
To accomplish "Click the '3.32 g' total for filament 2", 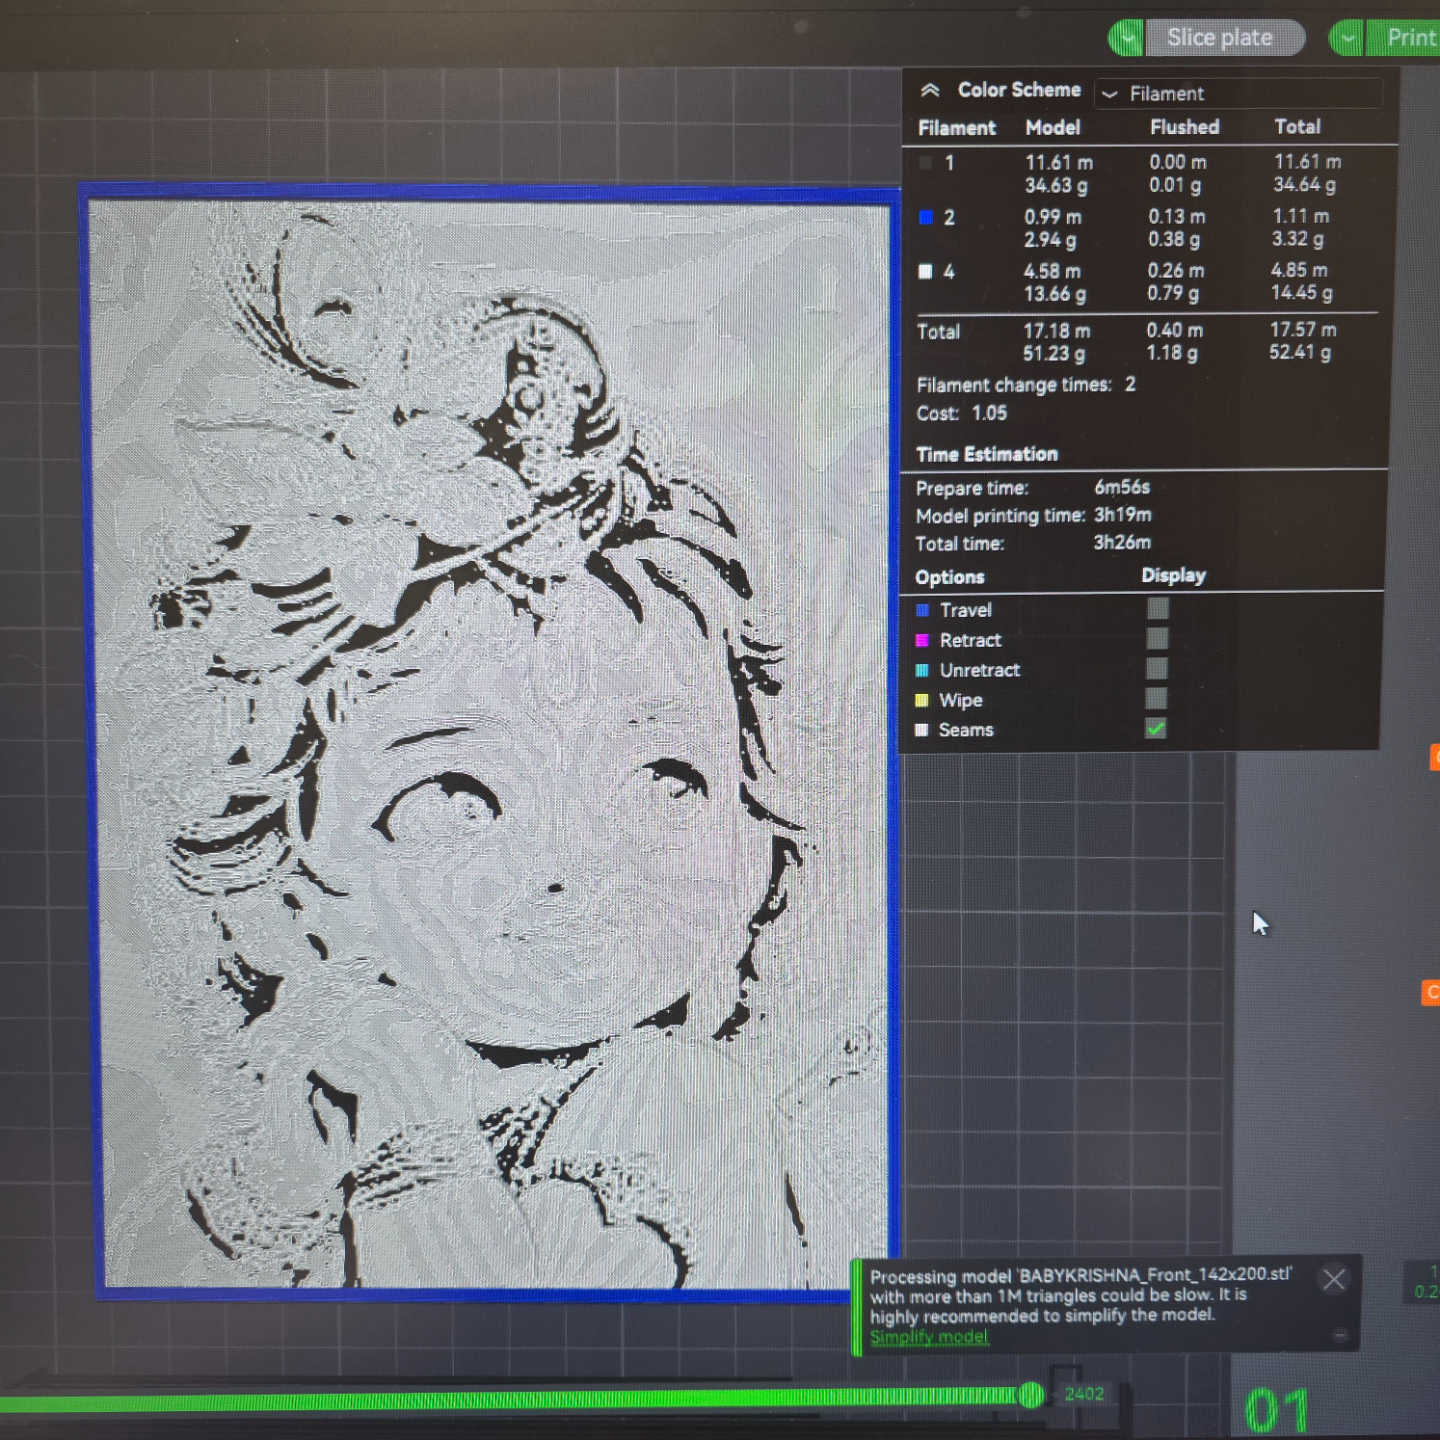I will (x=1298, y=238).
